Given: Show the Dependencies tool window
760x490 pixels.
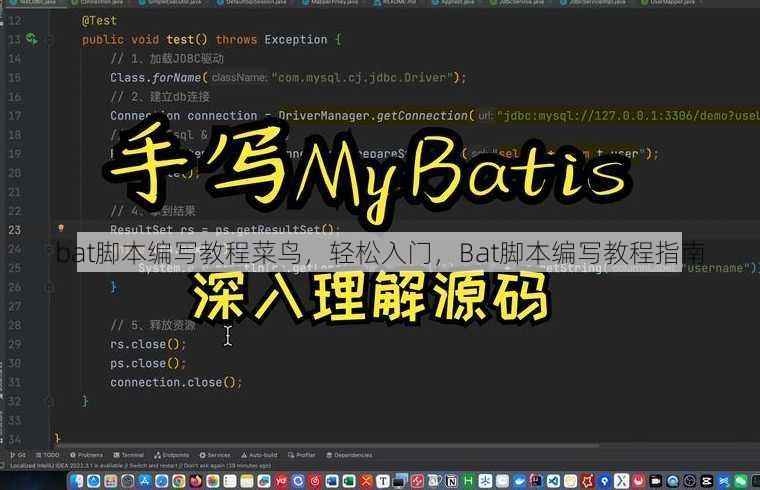Looking at the screenshot, I should click(349, 455).
